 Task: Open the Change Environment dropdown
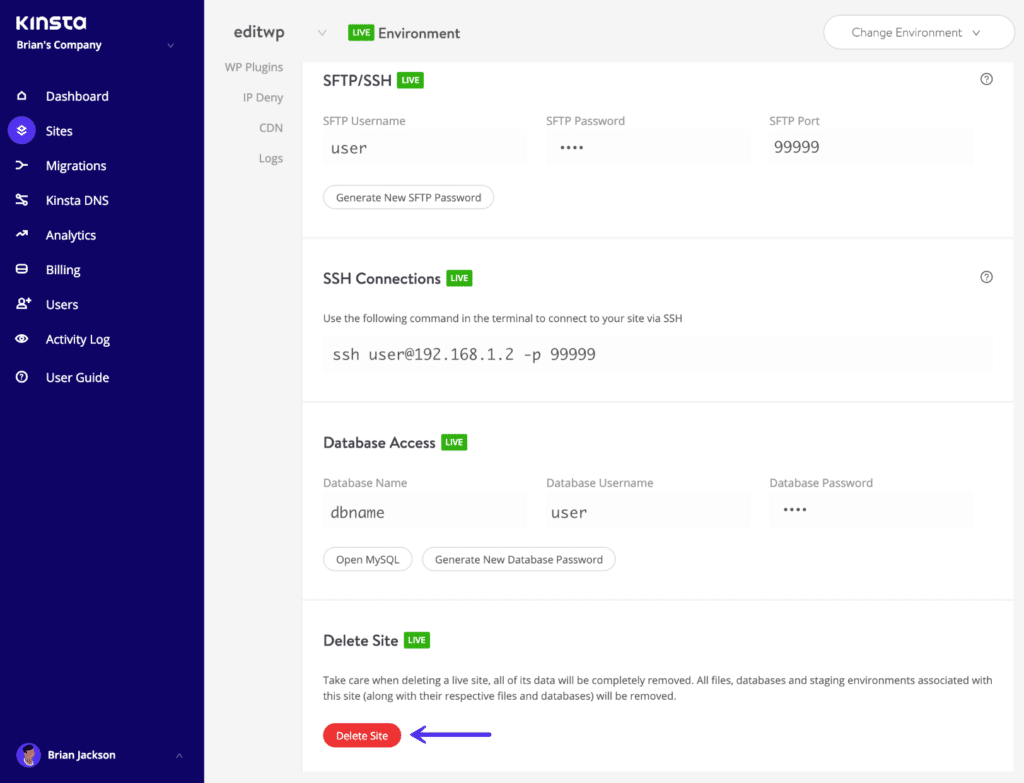click(917, 33)
